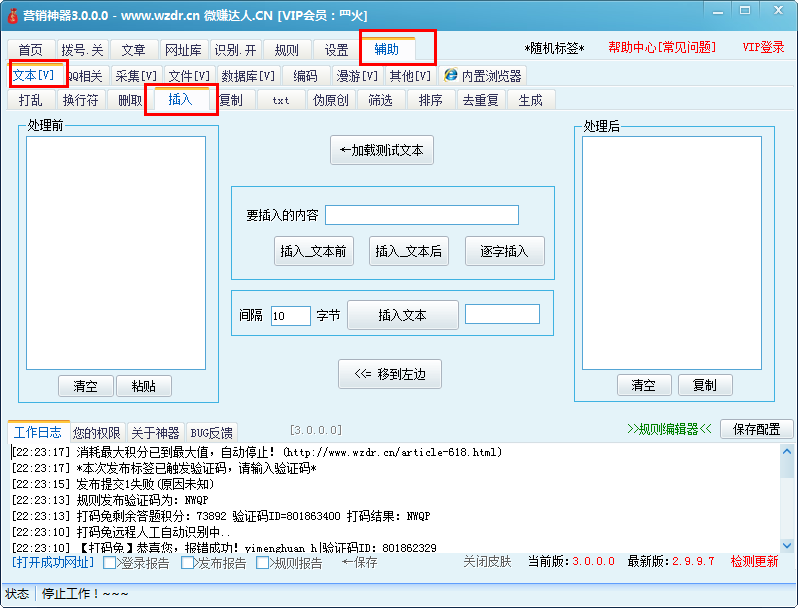Viewport: 798px width, 608px height.
Task: Click the VIP登录 link
Action: click(x=763, y=47)
